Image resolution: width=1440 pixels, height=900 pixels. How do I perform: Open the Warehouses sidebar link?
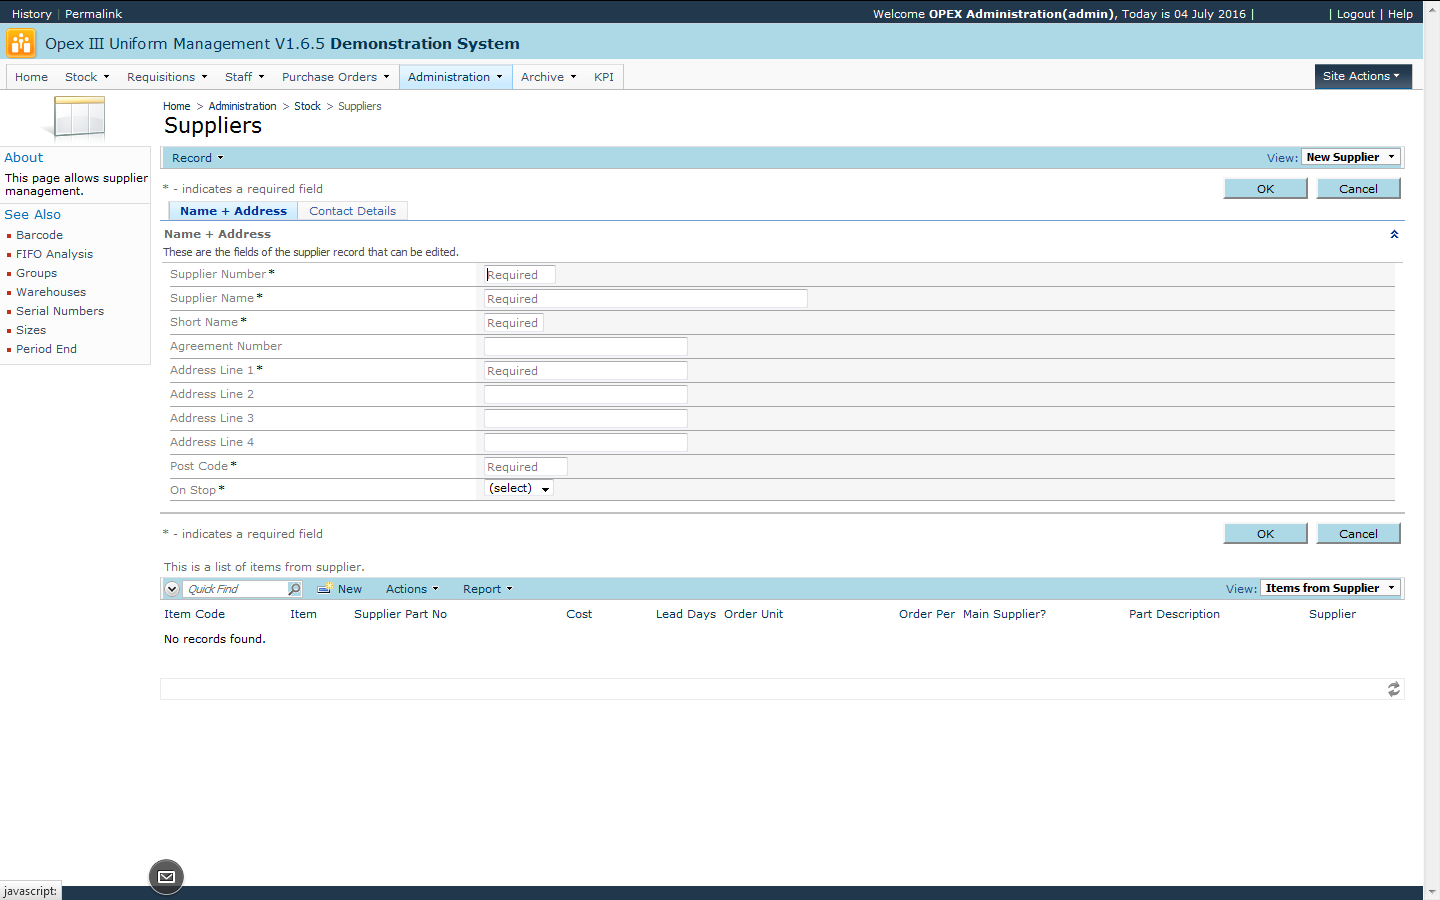coord(50,292)
